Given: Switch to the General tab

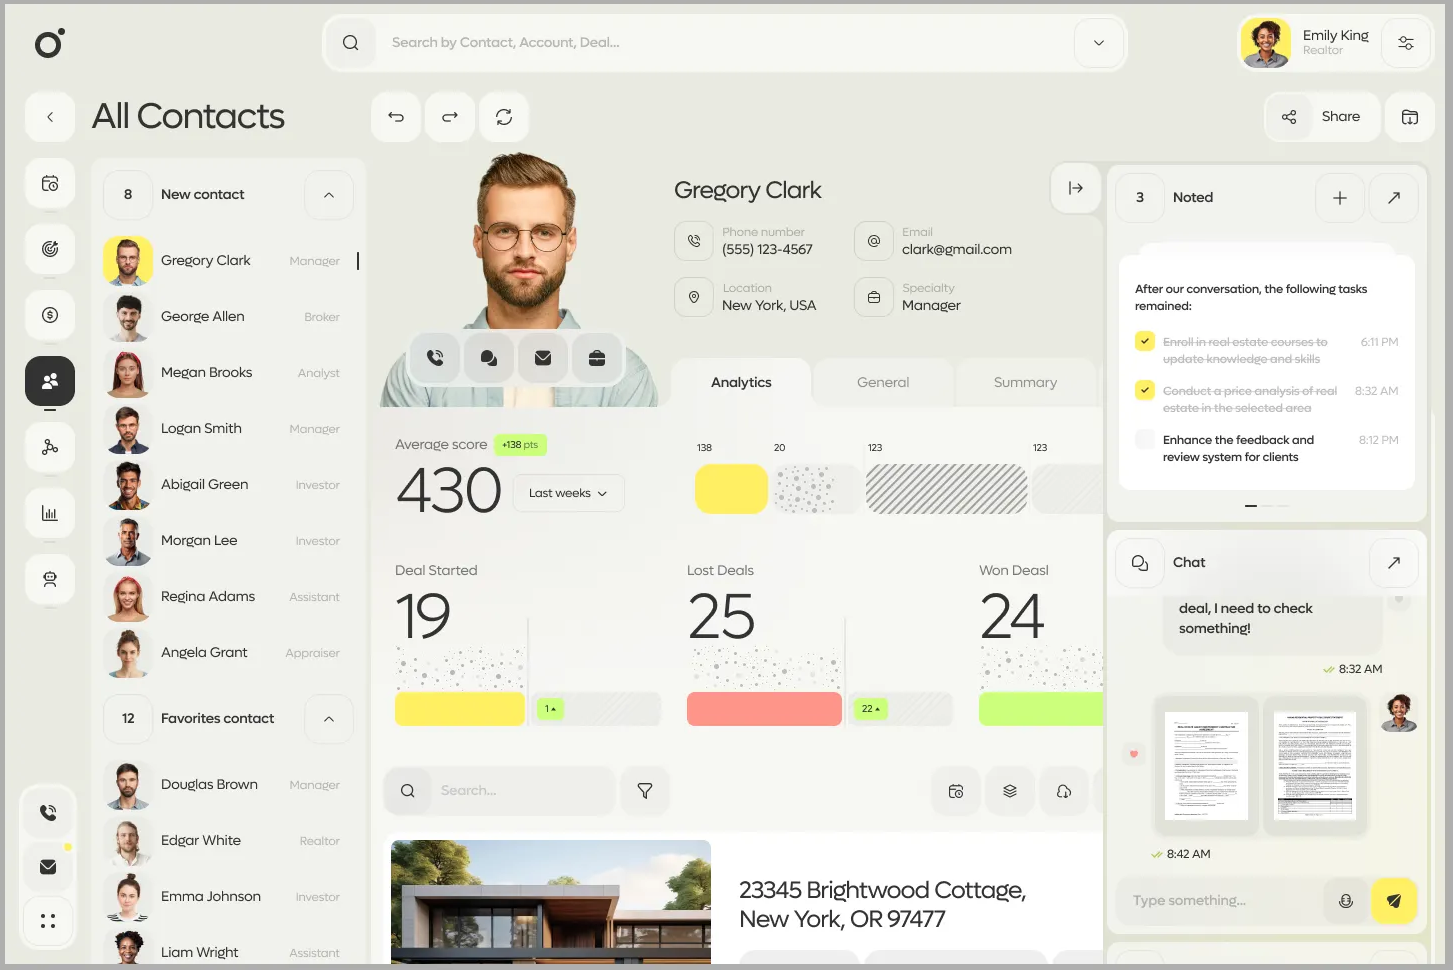Looking at the screenshot, I should click(x=883, y=382).
